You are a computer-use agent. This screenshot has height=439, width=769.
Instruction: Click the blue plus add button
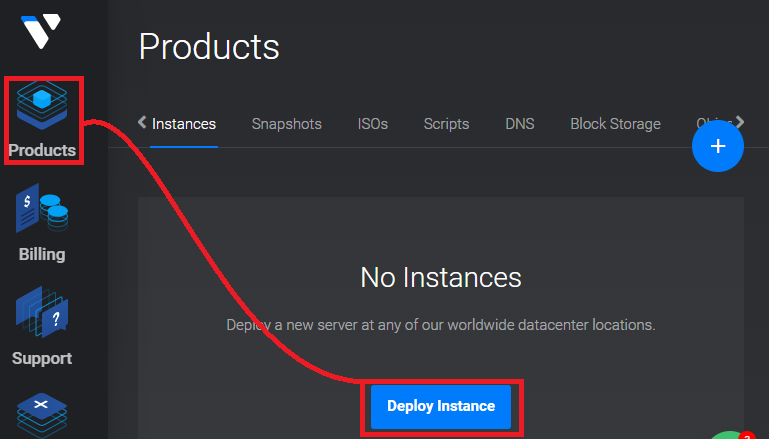click(718, 146)
